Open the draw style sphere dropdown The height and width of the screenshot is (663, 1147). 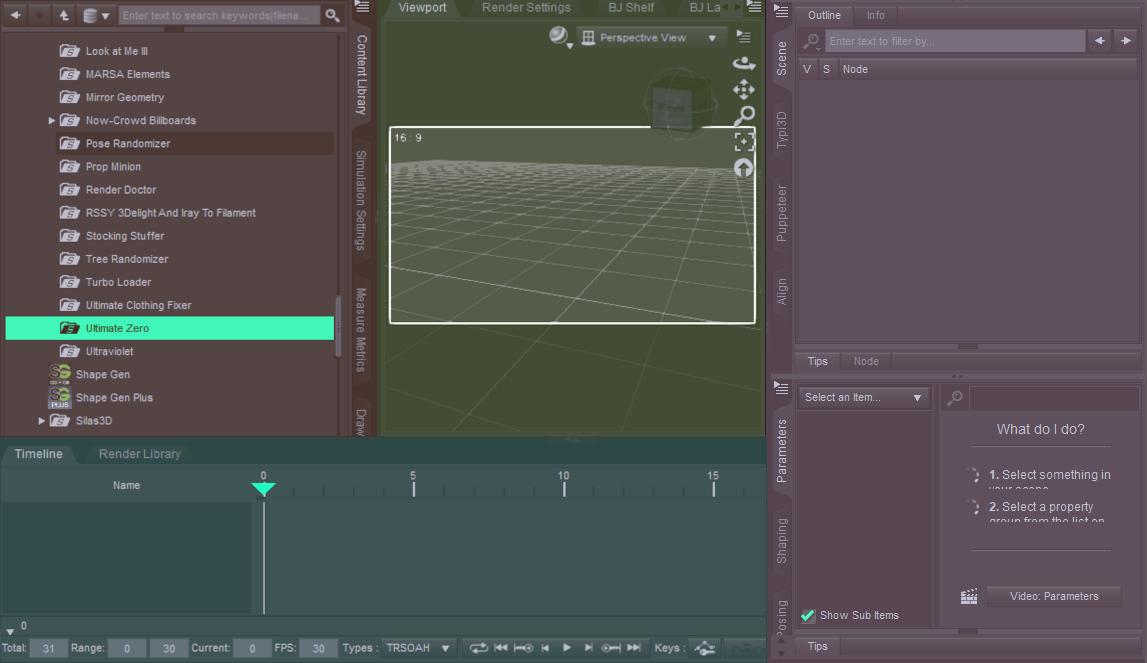[x=560, y=37]
